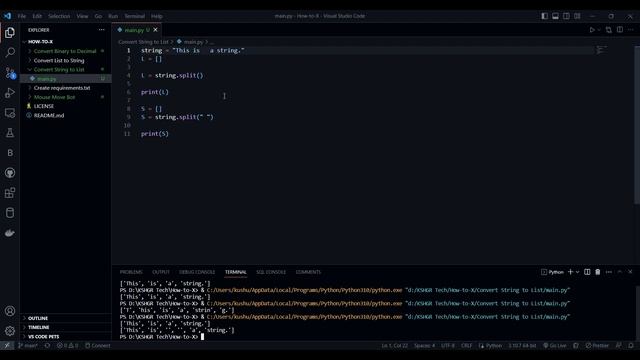Click the Go Live status bar button
Screen dimensions: 640x360
coord(554,345)
